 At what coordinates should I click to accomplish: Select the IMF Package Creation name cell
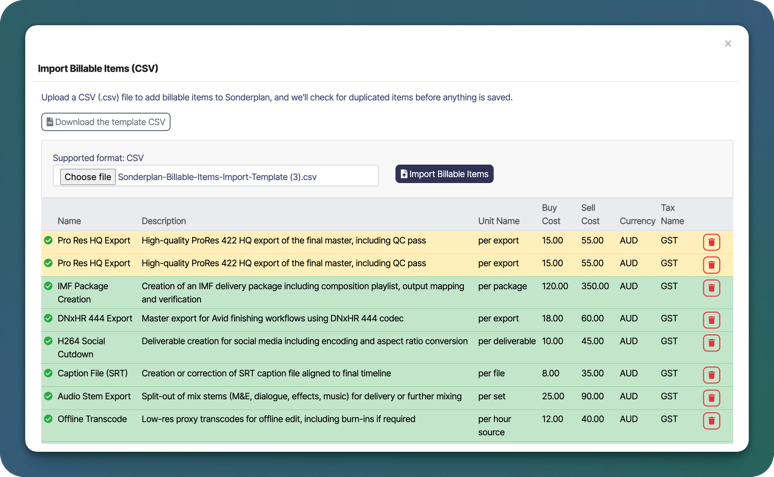(82, 292)
